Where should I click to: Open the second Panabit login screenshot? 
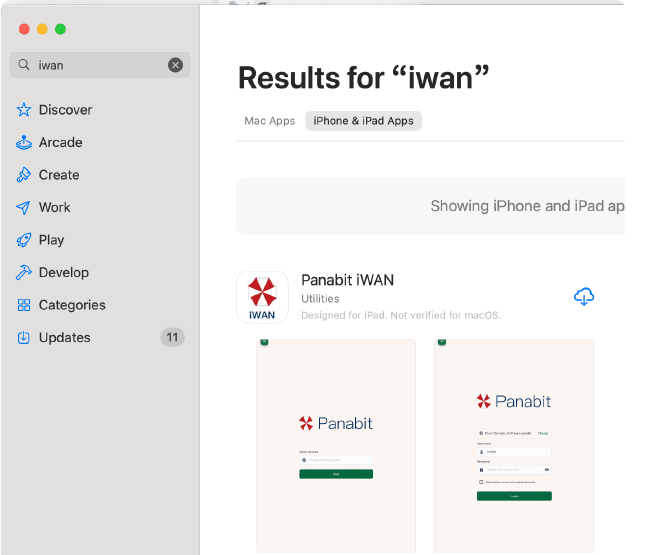[514, 445]
